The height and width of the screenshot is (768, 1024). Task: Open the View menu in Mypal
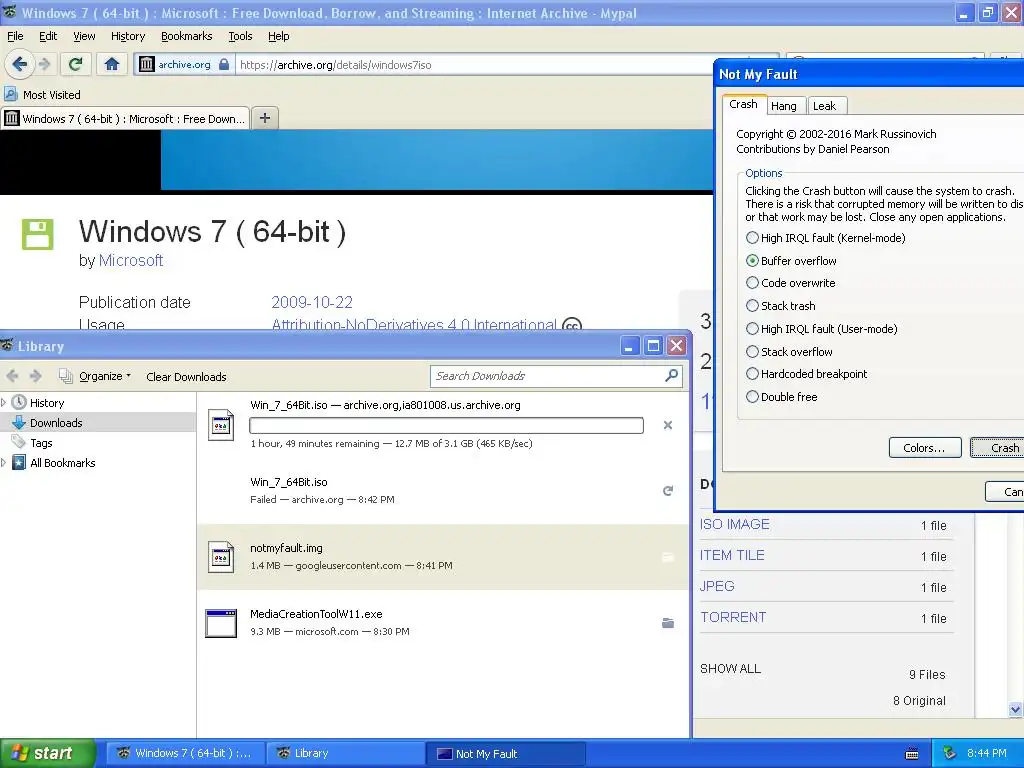(x=84, y=36)
